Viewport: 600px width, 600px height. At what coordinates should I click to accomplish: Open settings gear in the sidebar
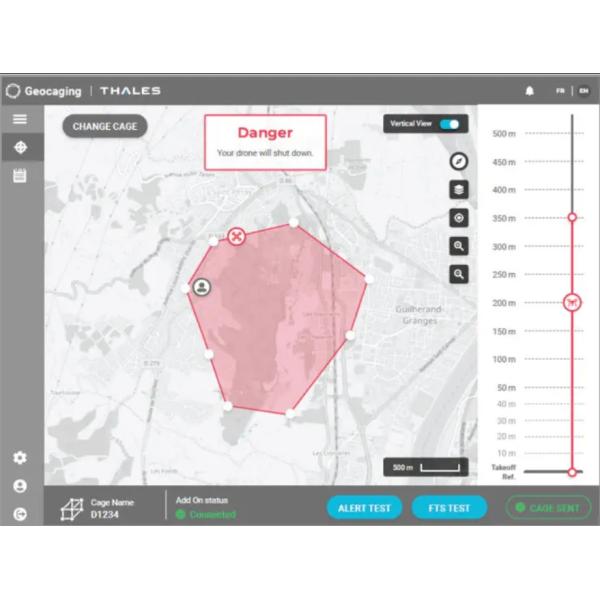point(20,458)
